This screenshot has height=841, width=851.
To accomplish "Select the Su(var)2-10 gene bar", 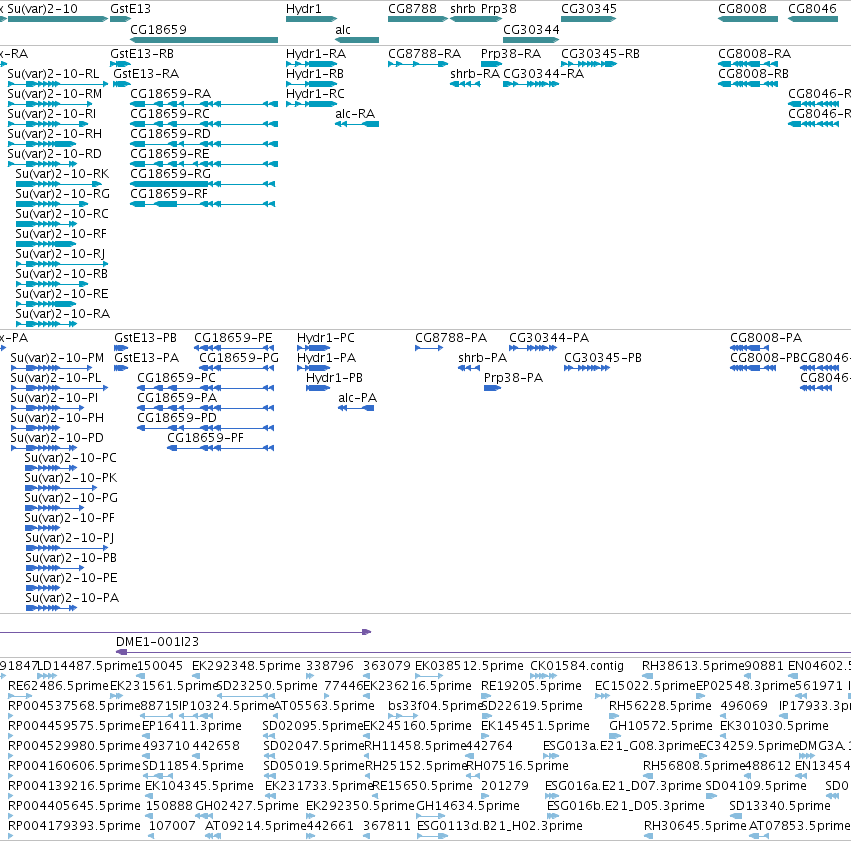I will pos(58,19).
